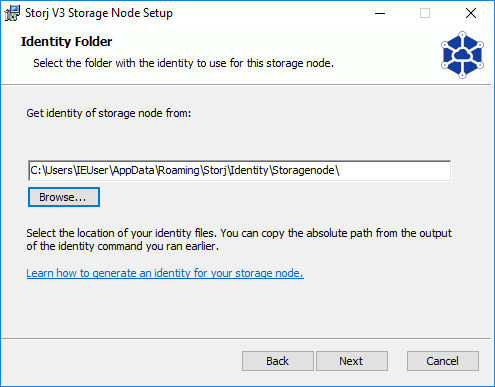Click the C:\Users portion of the identity path
Image resolution: width=495 pixels, height=387 pixels.
coord(52,170)
